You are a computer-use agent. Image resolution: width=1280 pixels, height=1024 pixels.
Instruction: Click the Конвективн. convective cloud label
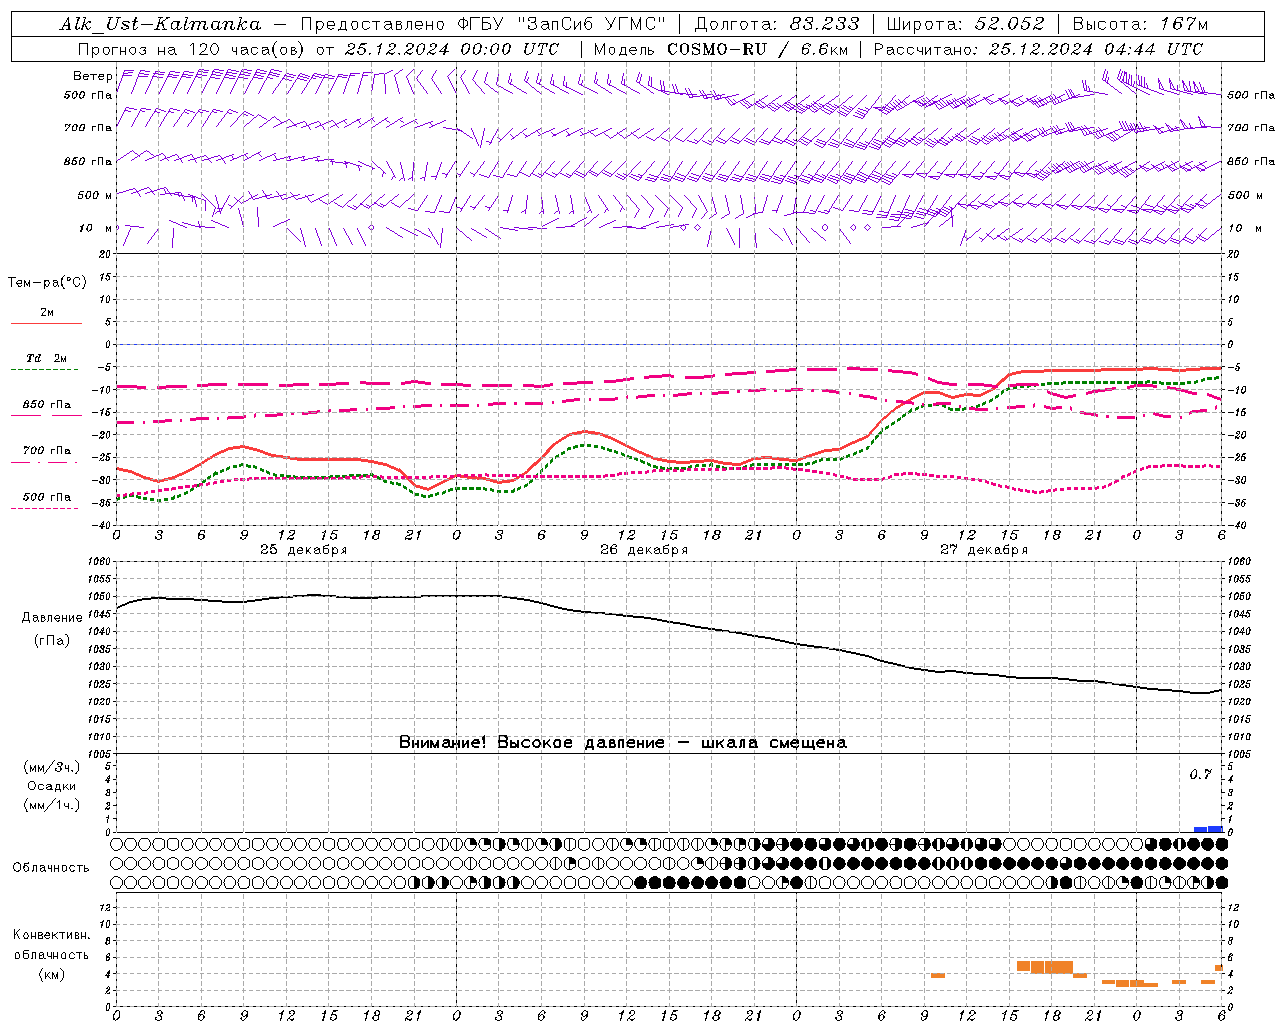point(51,936)
